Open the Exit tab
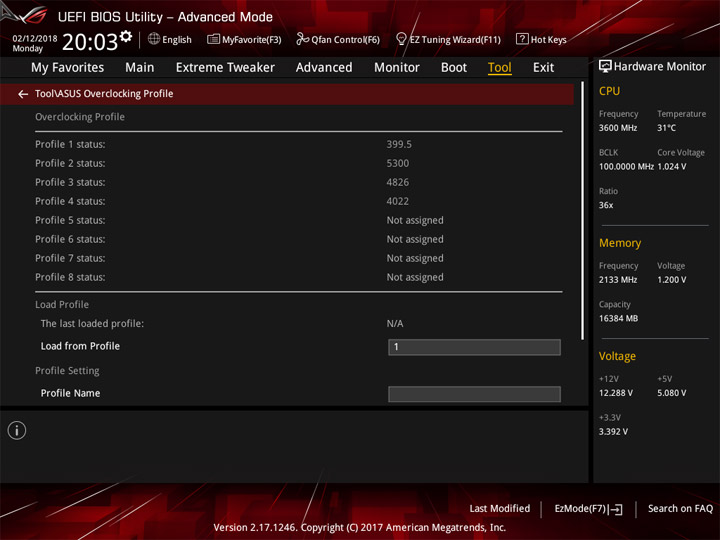The width and height of the screenshot is (720, 540). click(543, 68)
